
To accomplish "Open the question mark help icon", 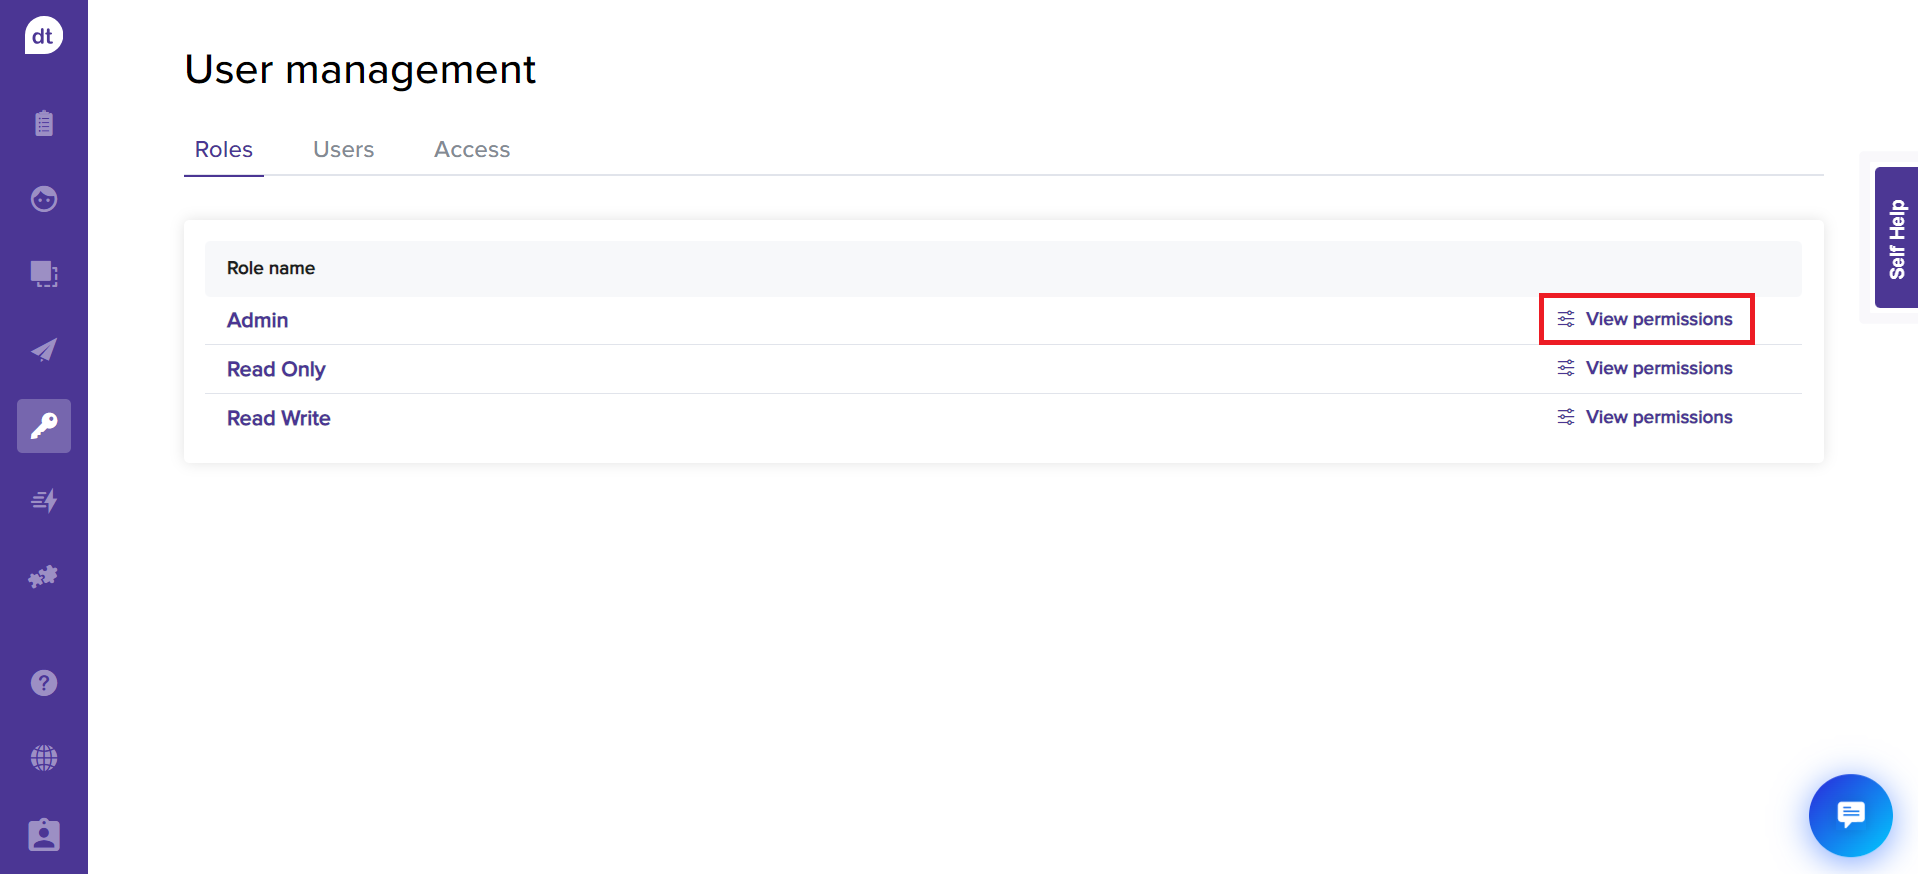I will point(43,683).
